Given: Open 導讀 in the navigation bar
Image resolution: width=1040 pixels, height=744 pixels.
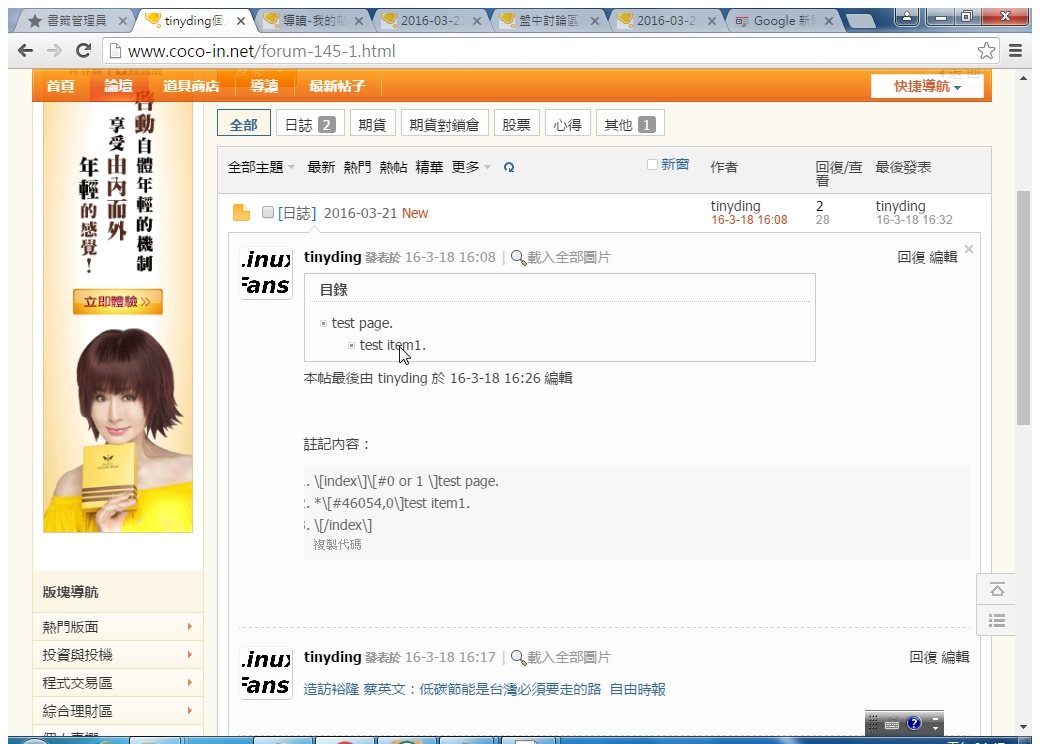Looking at the screenshot, I should (264, 86).
